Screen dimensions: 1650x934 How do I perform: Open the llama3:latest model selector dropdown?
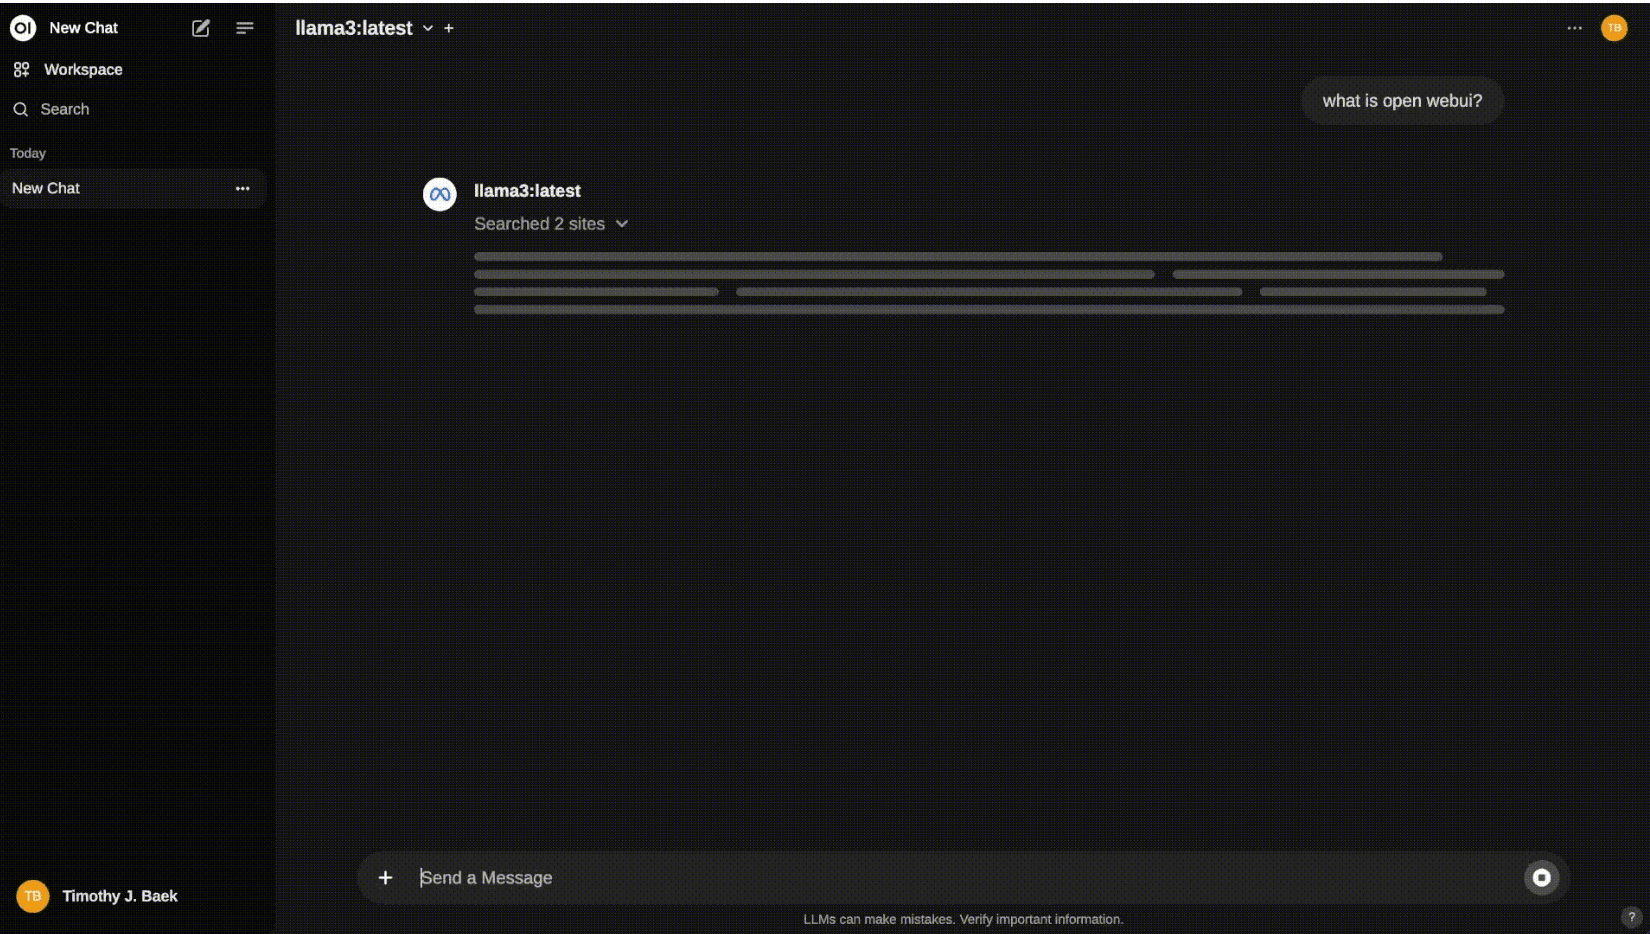pos(428,28)
